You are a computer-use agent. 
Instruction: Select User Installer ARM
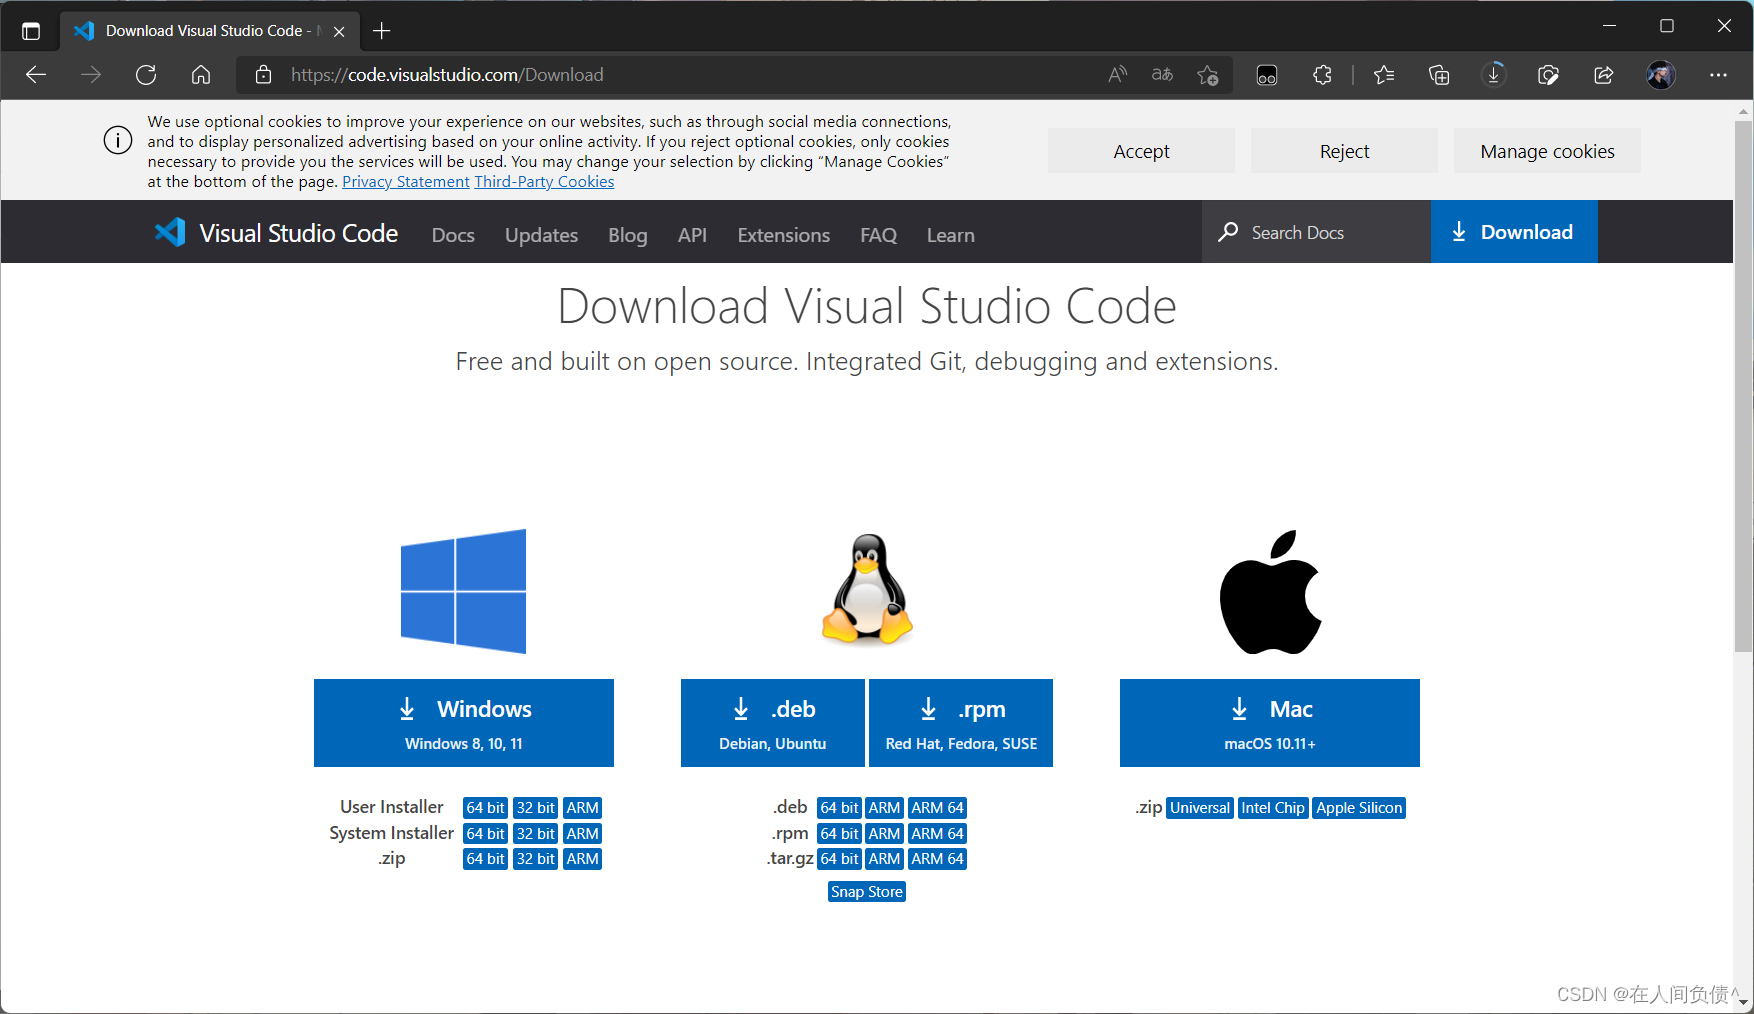[x=582, y=808]
